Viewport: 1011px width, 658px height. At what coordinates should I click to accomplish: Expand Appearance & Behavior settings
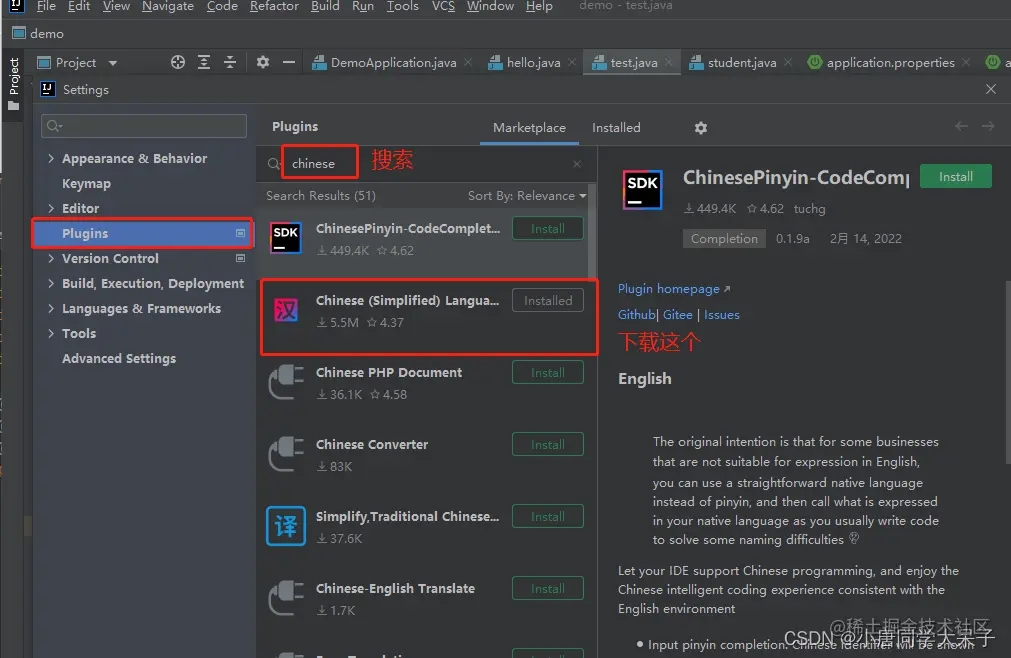pos(51,158)
